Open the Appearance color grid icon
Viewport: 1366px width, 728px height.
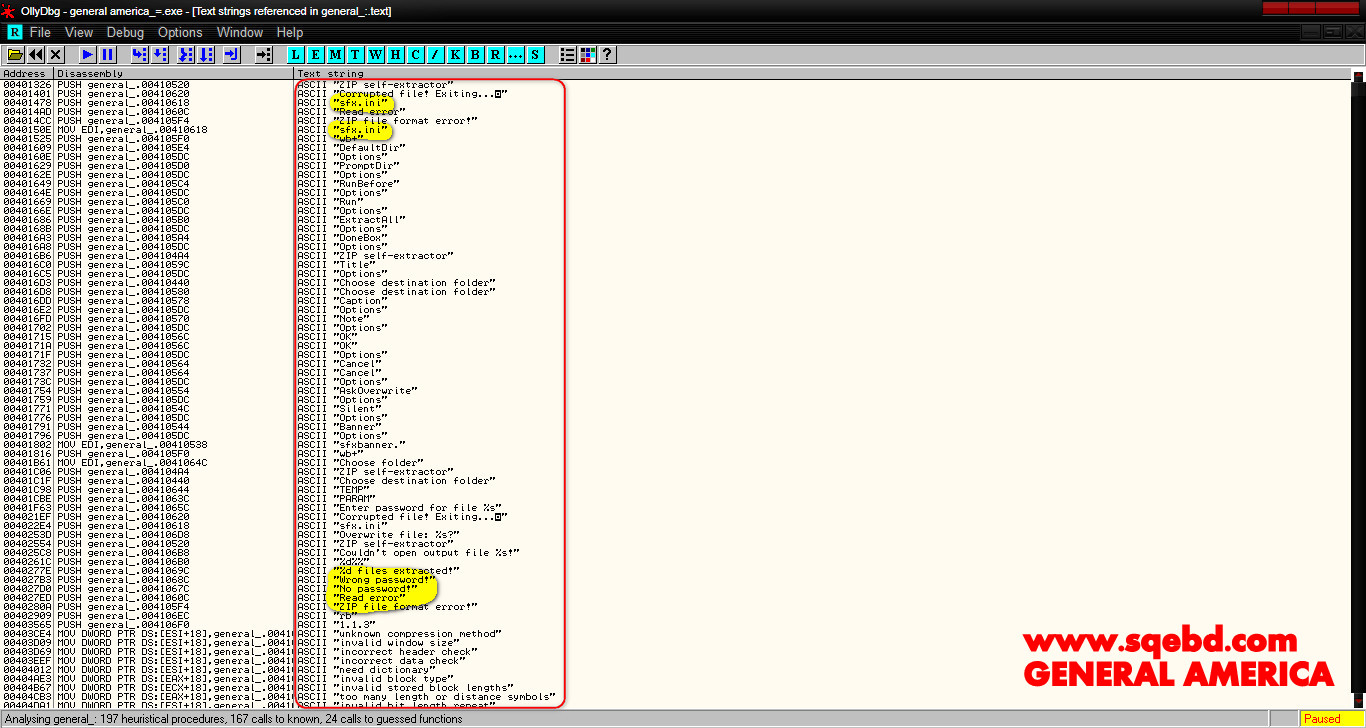tap(587, 54)
